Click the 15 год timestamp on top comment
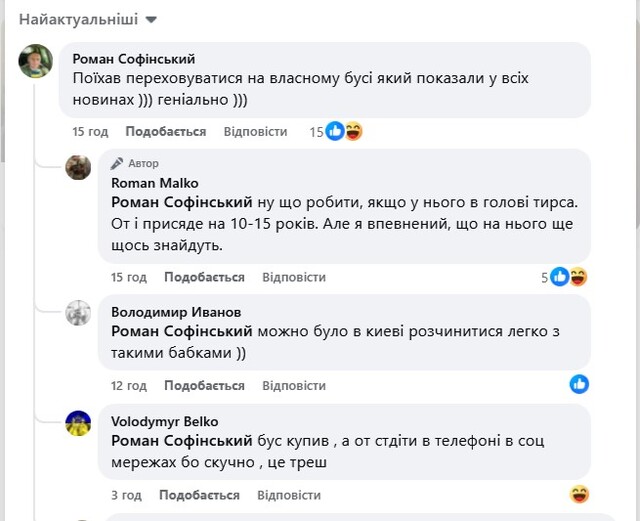Screen dimensions: 640x521 [90, 132]
